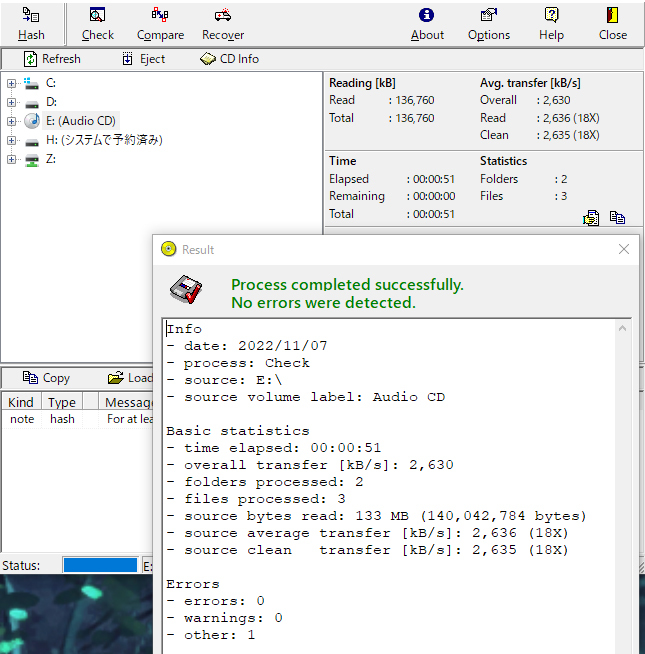Image resolution: width=645 pixels, height=654 pixels.
Task: Expand the D: drive node
Action: click(x=12, y=102)
